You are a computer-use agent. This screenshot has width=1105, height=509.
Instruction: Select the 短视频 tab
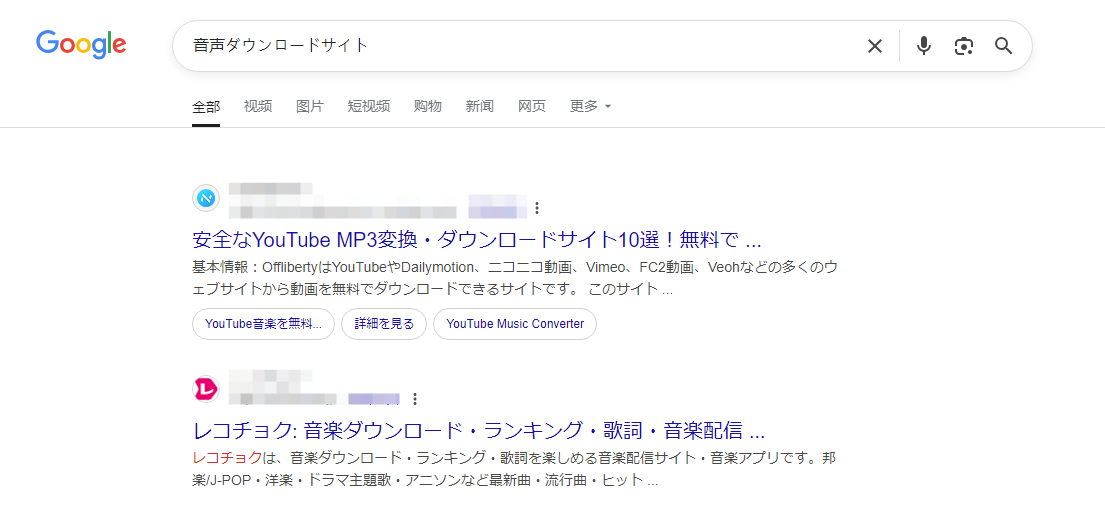[x=369, y=106]
